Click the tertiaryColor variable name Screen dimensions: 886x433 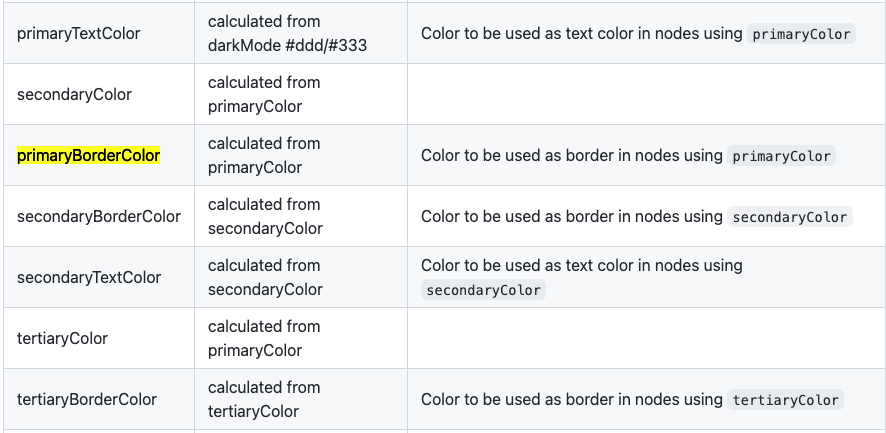click(x=62, y=338)
